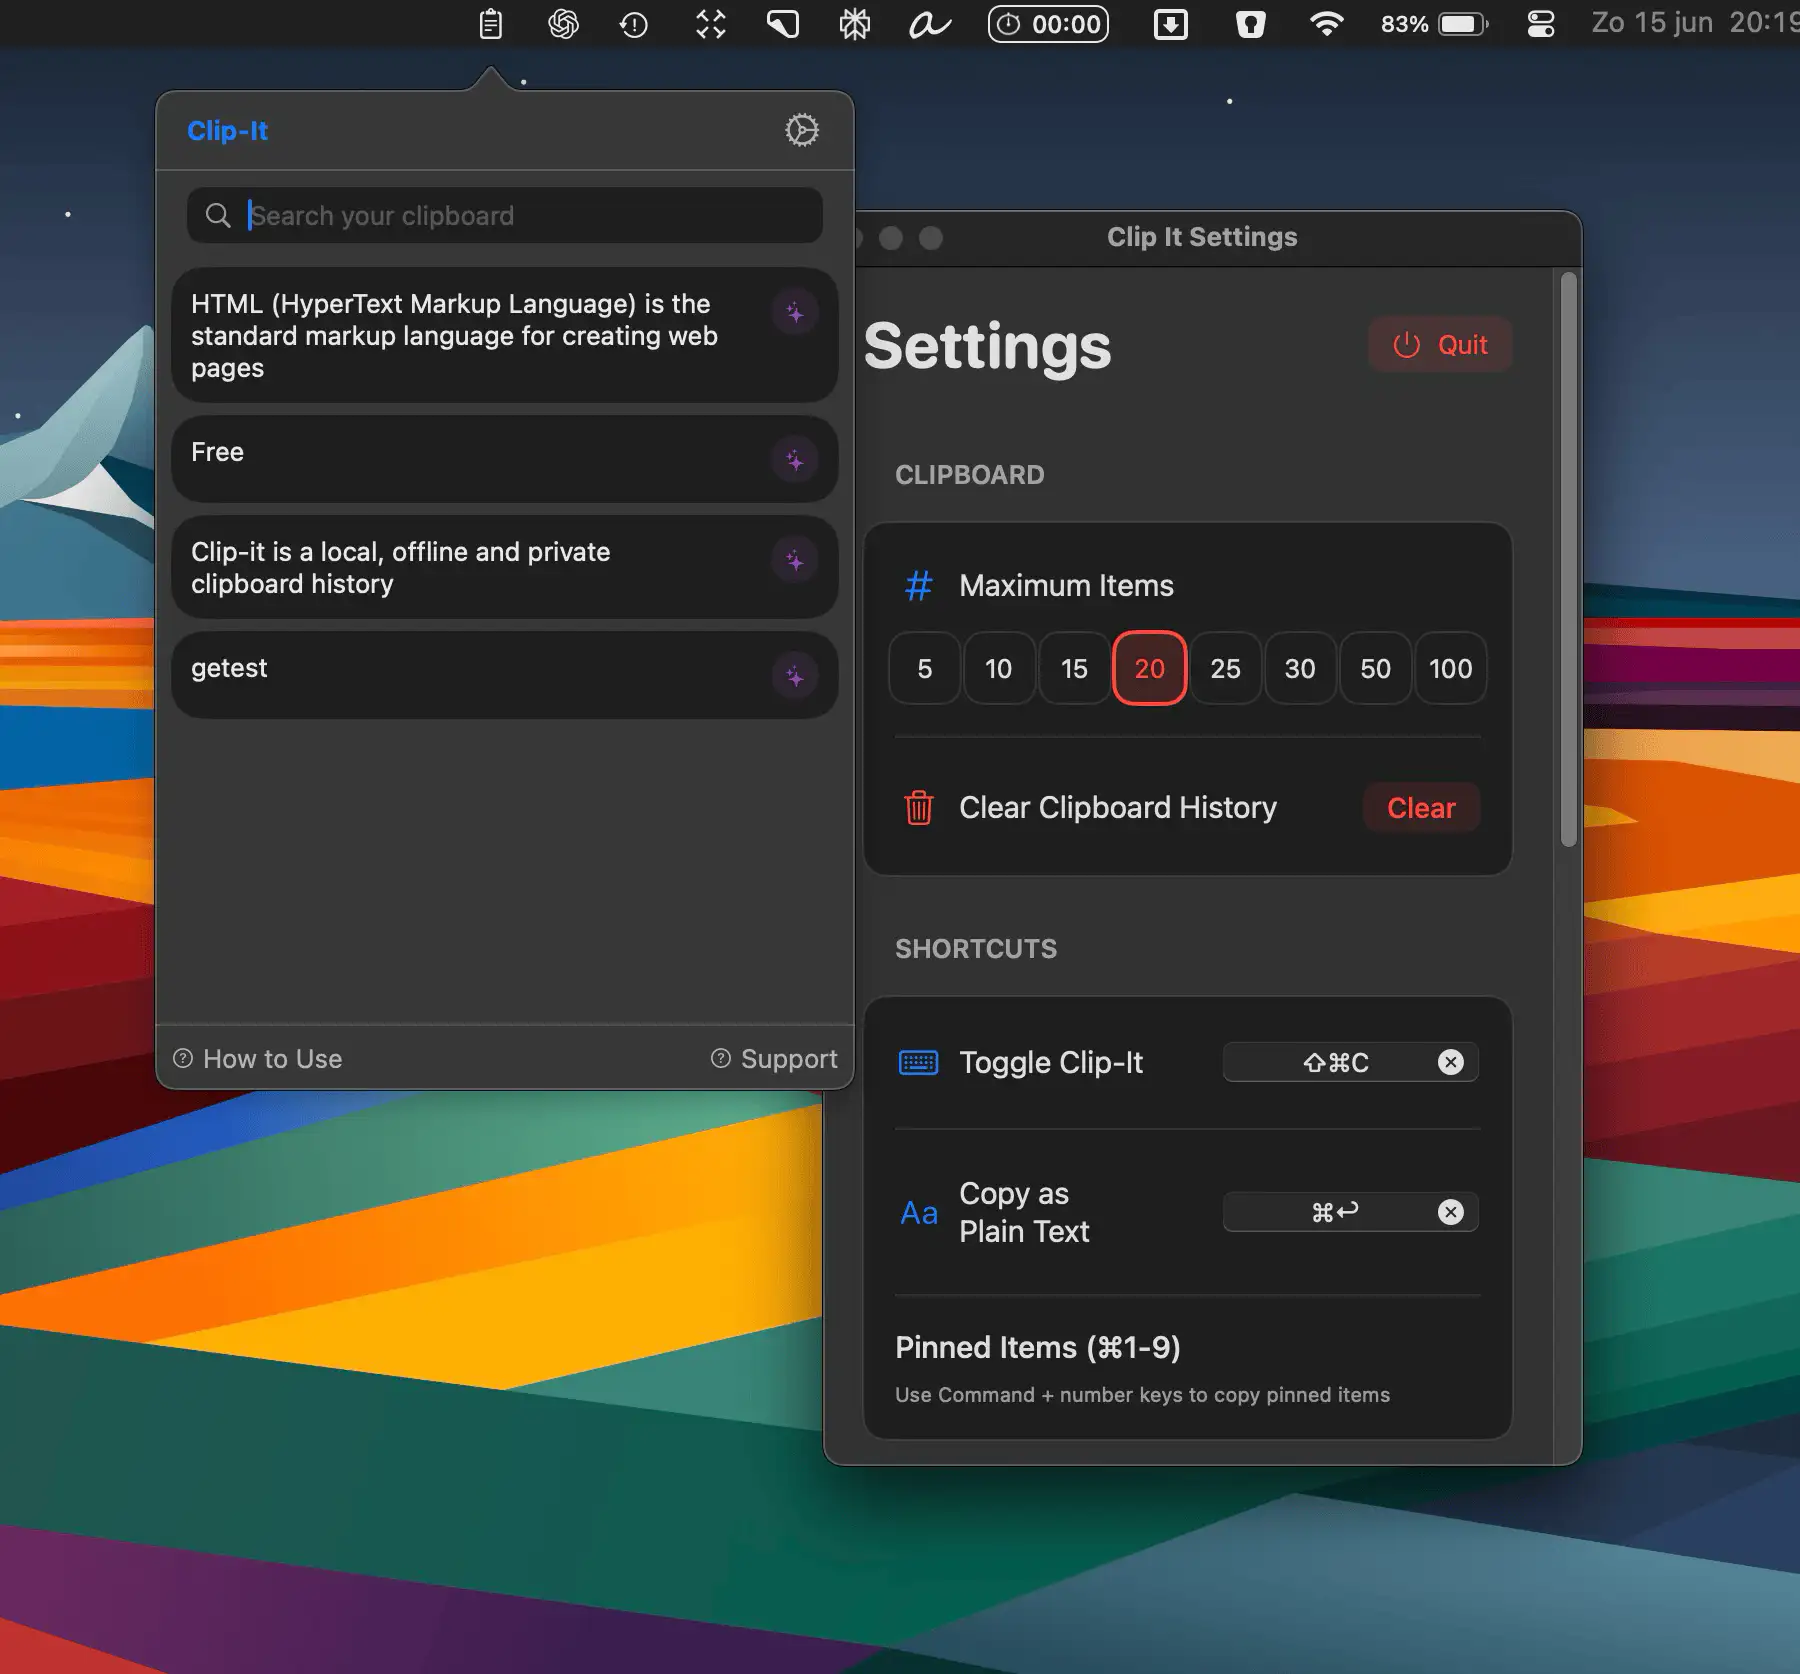
Task: Open the How to Use link
Action: click(x=258, y=1059)
